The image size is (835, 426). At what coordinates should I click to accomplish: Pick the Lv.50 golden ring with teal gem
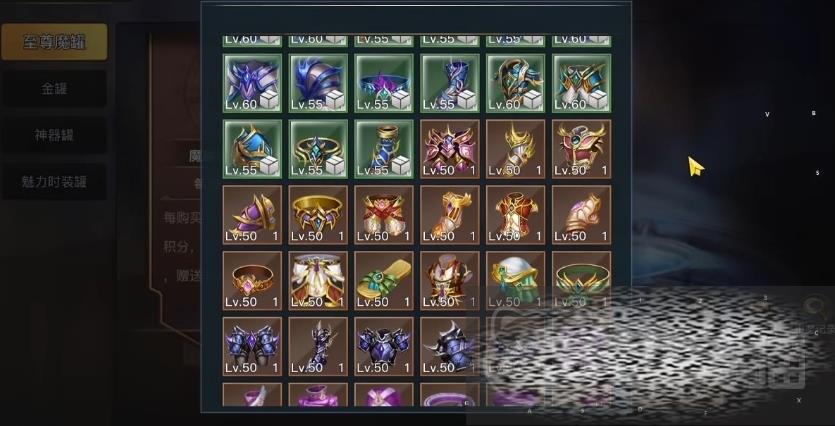click(318, 215)
